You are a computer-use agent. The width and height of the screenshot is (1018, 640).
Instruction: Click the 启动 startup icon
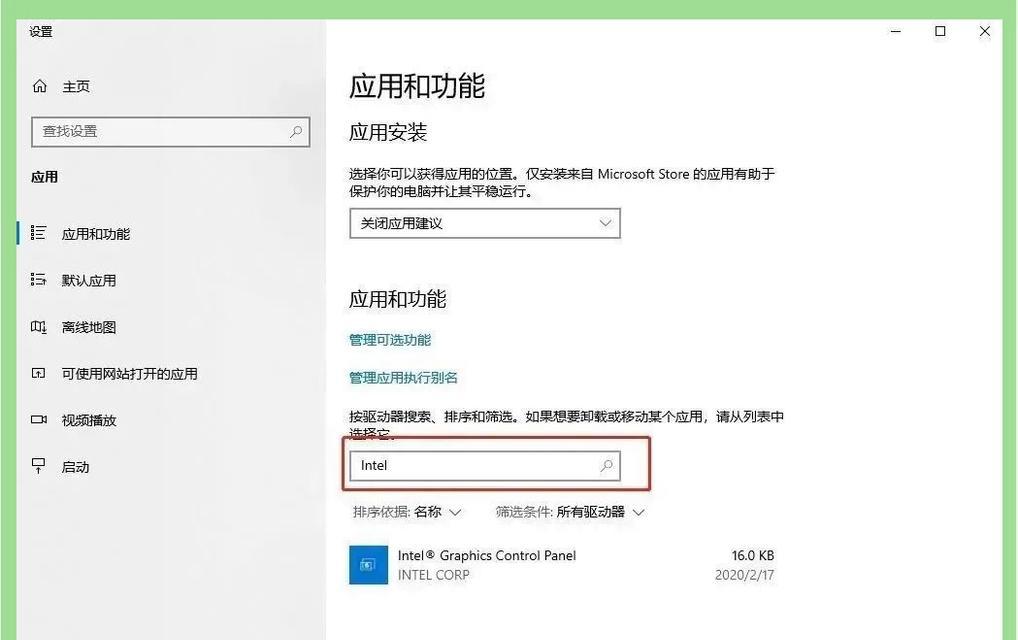pyautogui.click(x=39, y=466)
